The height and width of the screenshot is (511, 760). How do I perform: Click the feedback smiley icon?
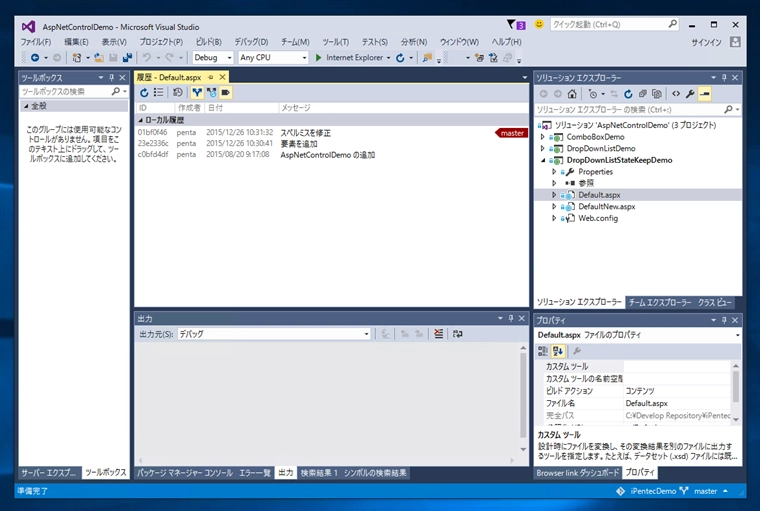click(539, 24)
